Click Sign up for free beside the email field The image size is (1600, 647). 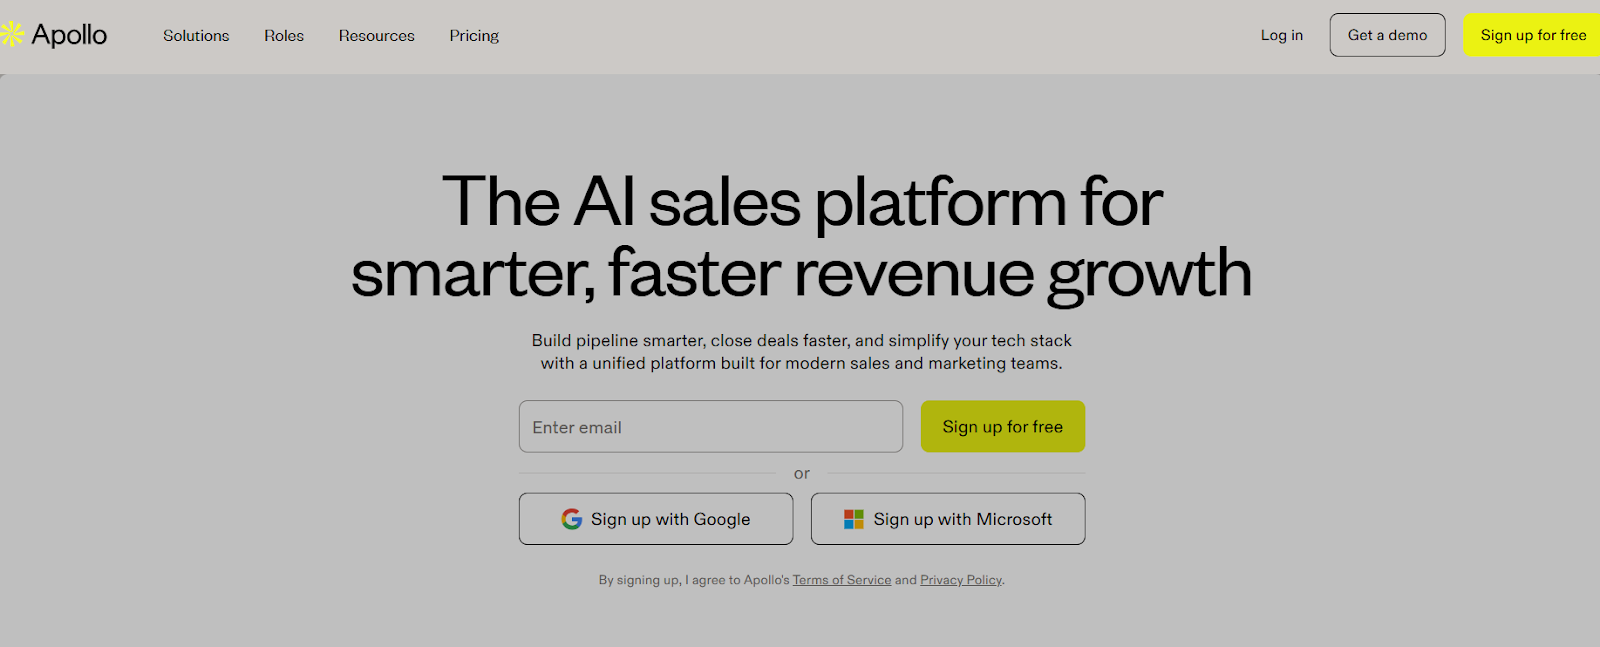pos(1002,426)
